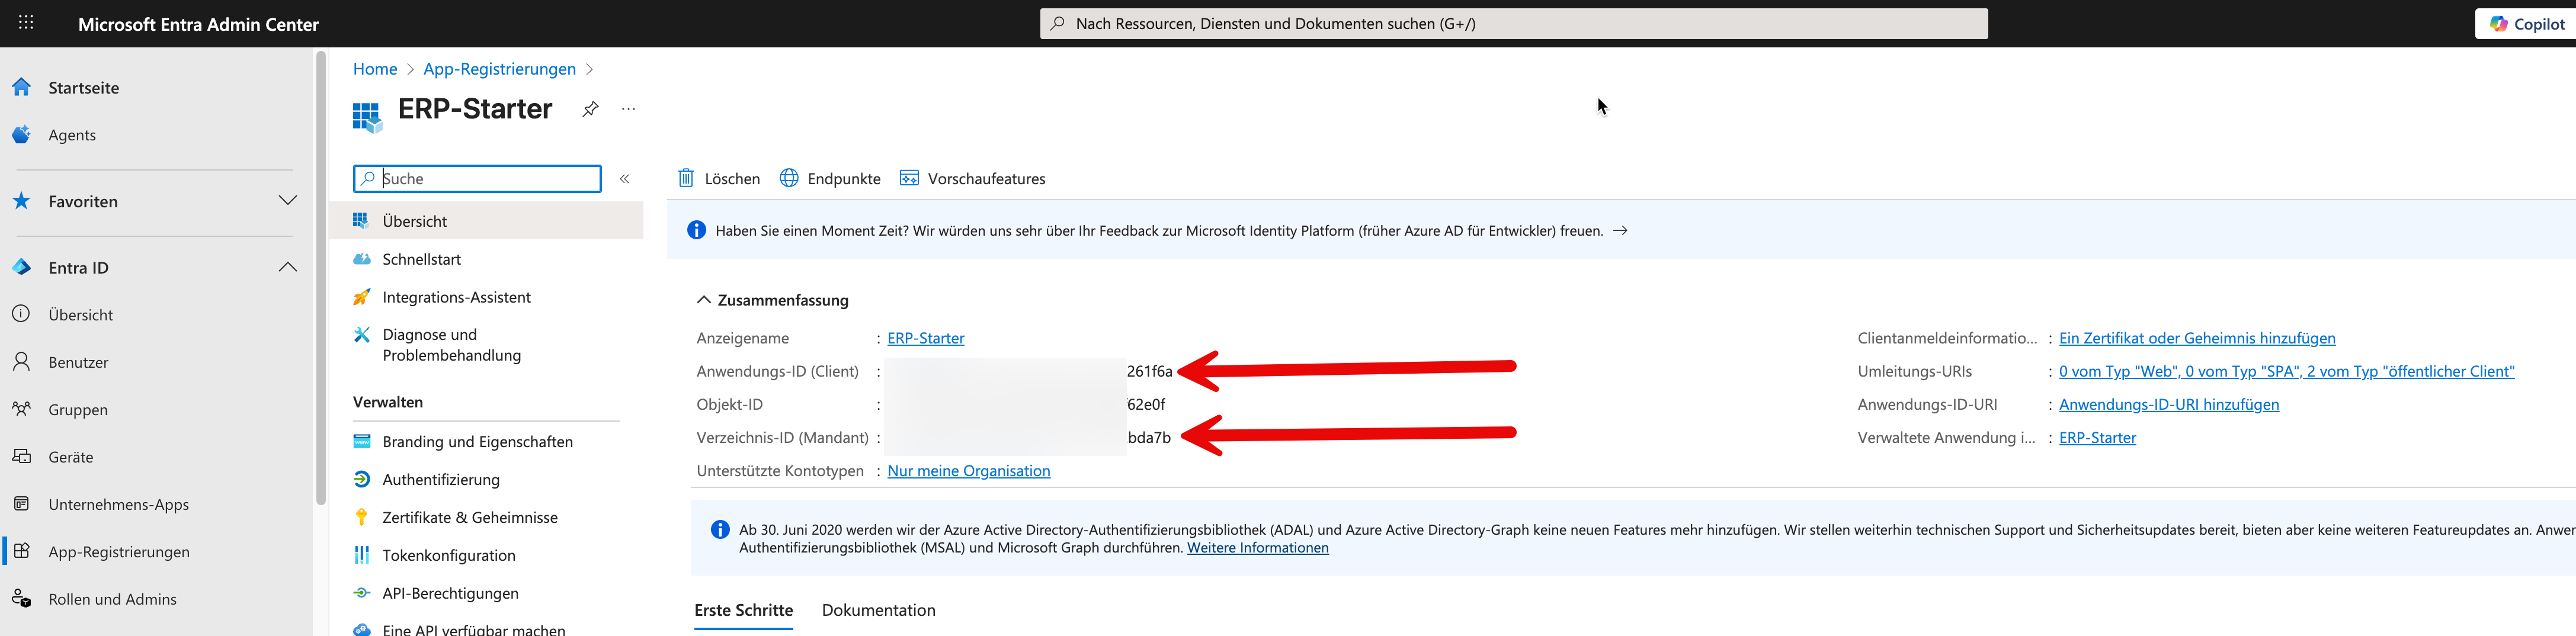Viewport: 2576px width, 636px height.
Task: Select the Erste Schritte tab
Action: [743, 610]
